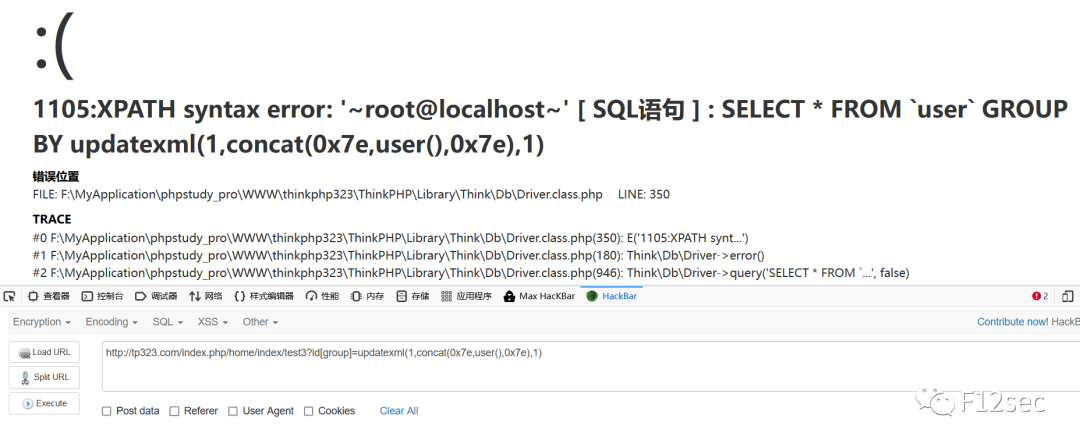This screenshot has width=1080, height=447.
Task: Click the 'LINE: 350' text
Action: (x=643, y=195)
